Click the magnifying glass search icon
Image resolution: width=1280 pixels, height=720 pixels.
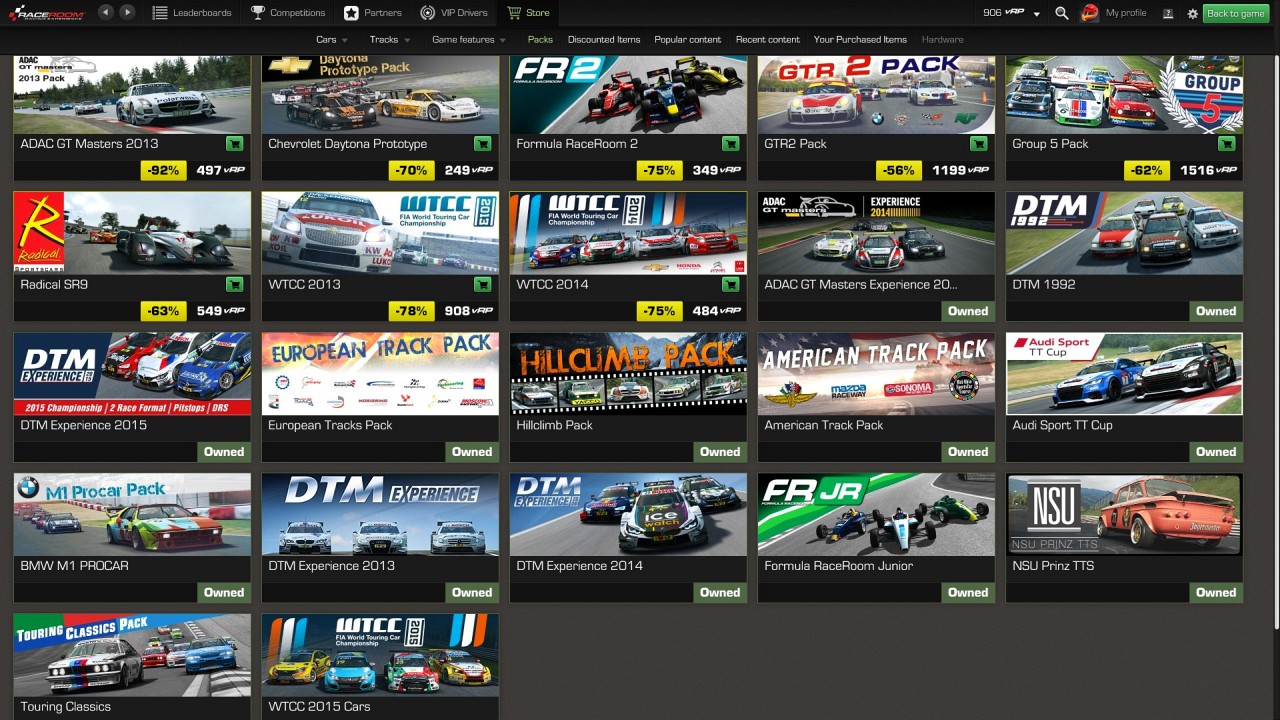pos(1062,13)
